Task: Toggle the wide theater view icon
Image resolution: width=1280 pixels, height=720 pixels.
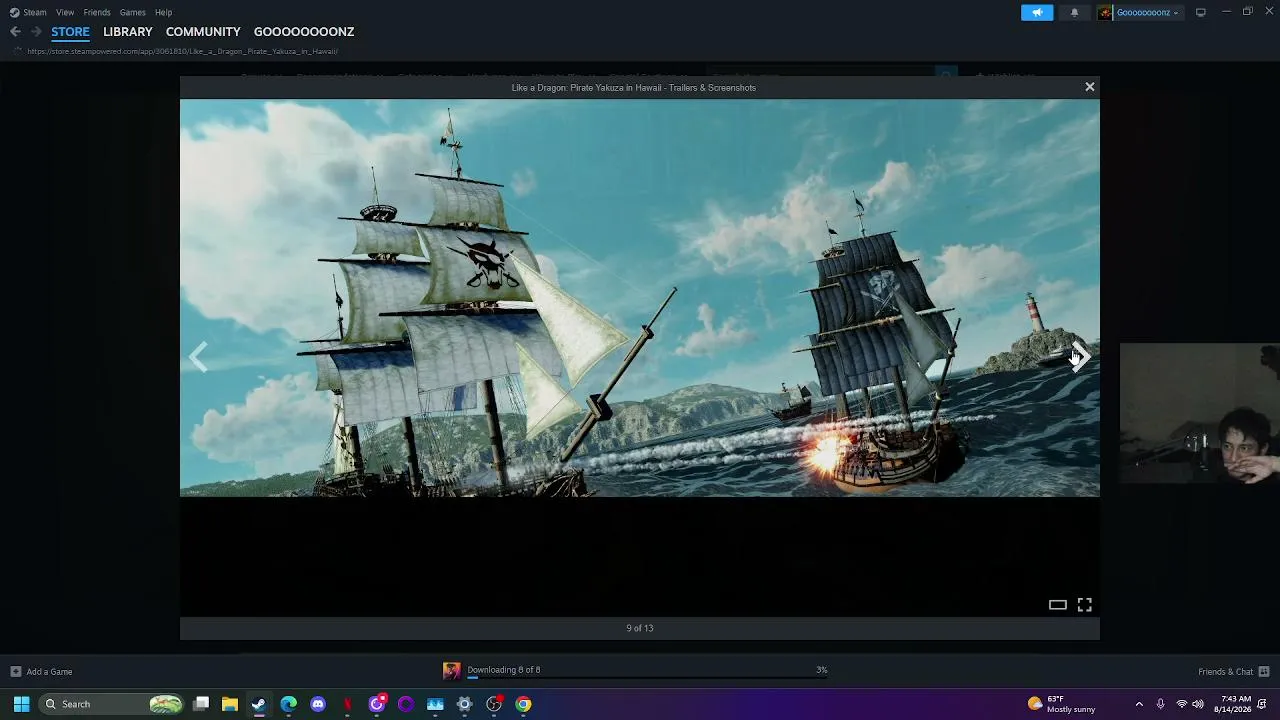Action: pos(1057,604)
